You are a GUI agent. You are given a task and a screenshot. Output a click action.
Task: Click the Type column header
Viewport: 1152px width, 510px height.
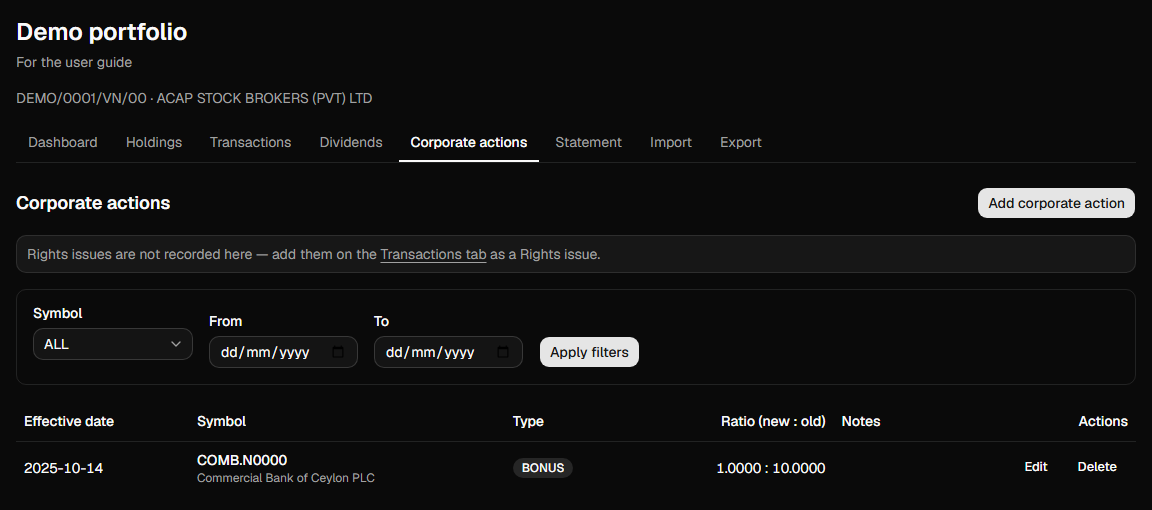(x=528, y=421)
